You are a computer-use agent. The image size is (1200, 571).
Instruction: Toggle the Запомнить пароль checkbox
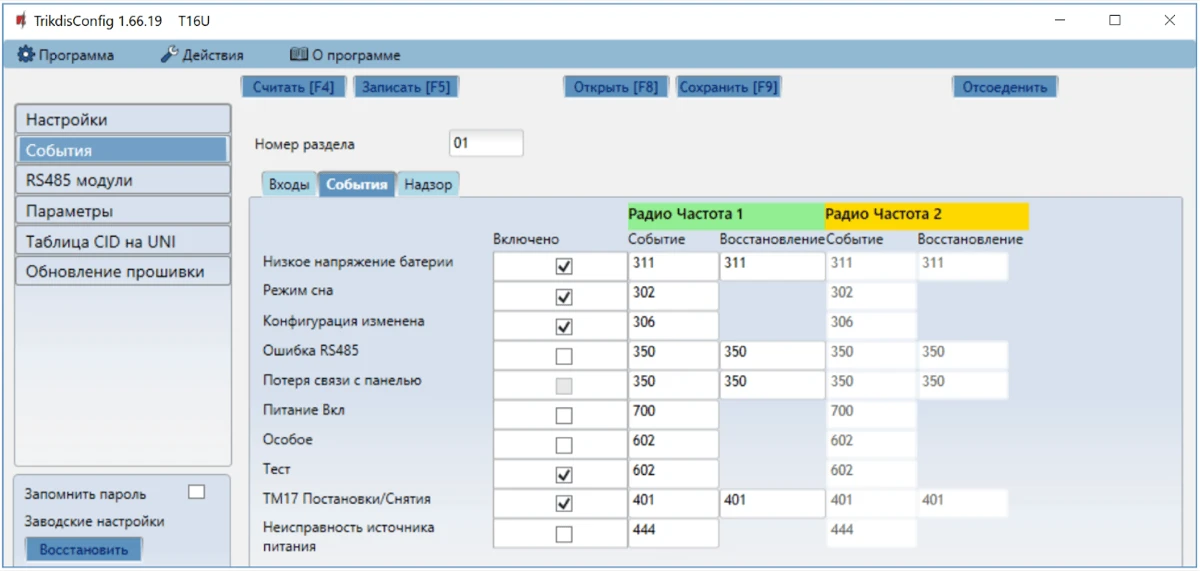(197, 492)
